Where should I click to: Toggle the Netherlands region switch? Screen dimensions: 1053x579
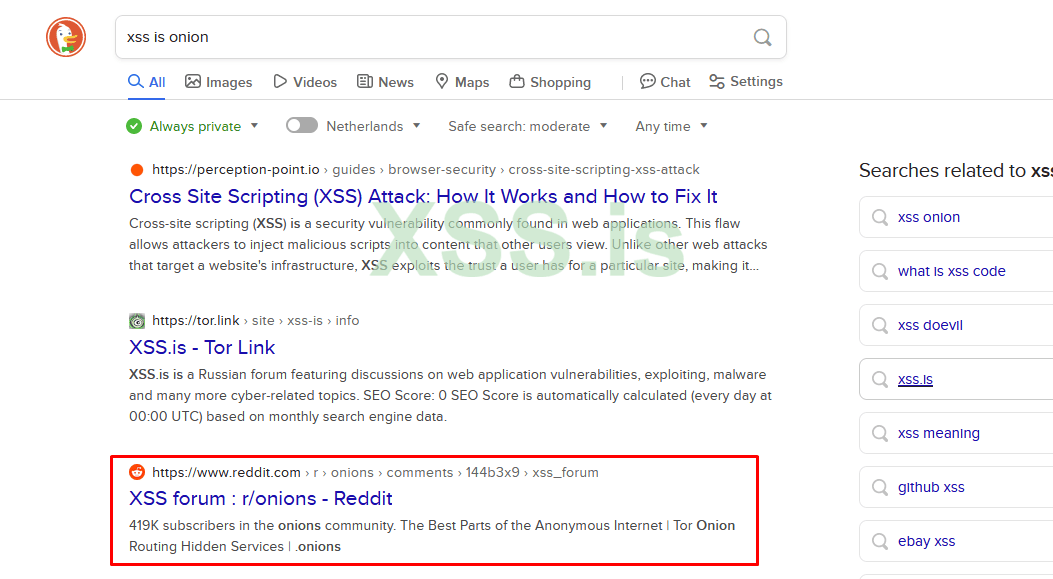click(302, 126)
